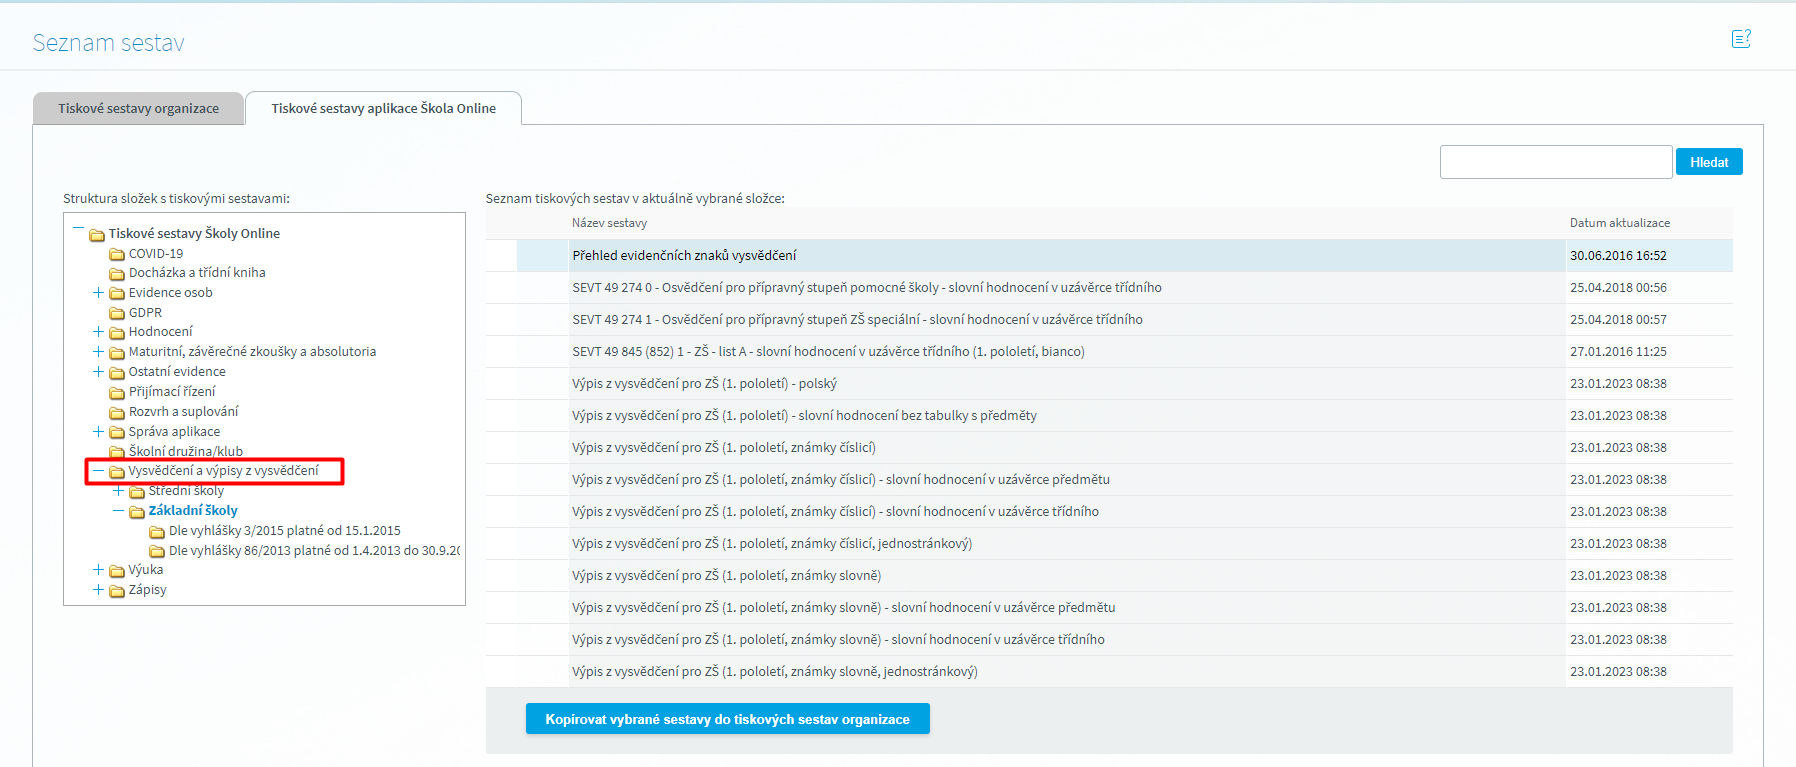Screen dimensions: 1796x767
Task: Focus the search text field beside Hledat
Action: pyautogui.click(x=1555, y=162)
